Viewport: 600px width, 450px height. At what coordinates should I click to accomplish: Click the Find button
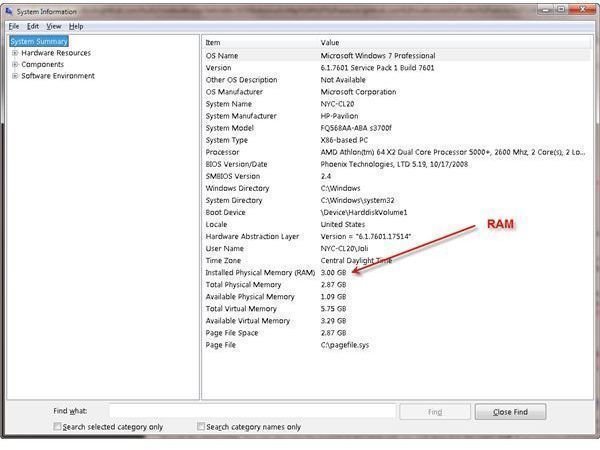click(x=435, y=412)
